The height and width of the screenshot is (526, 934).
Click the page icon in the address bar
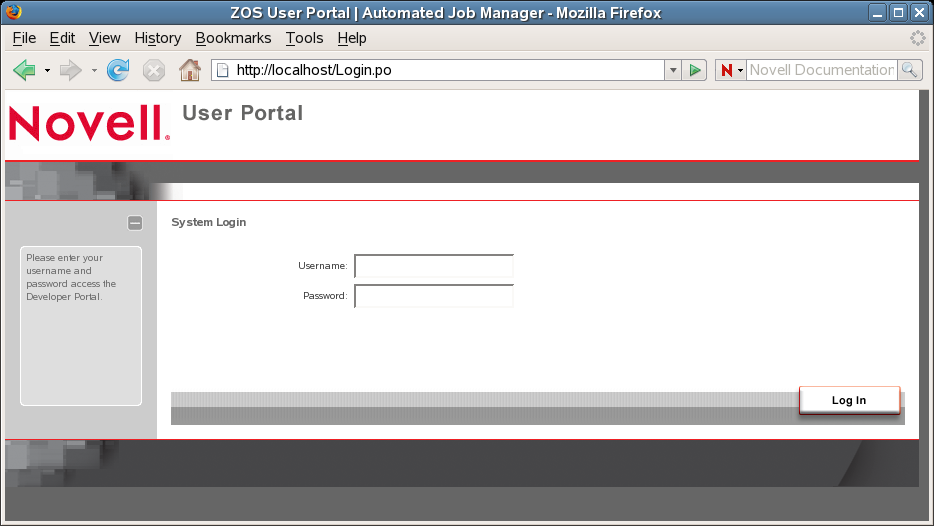[x=223, y=70]
